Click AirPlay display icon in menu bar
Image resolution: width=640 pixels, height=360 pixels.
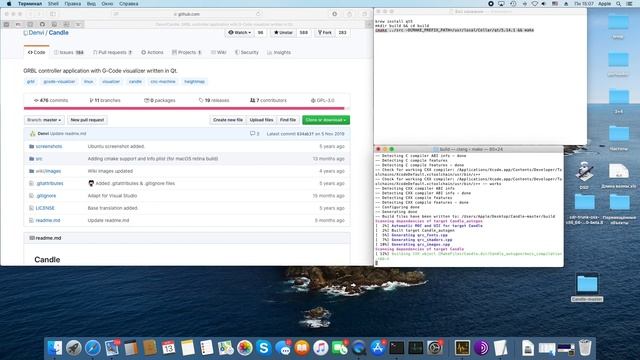501,4
